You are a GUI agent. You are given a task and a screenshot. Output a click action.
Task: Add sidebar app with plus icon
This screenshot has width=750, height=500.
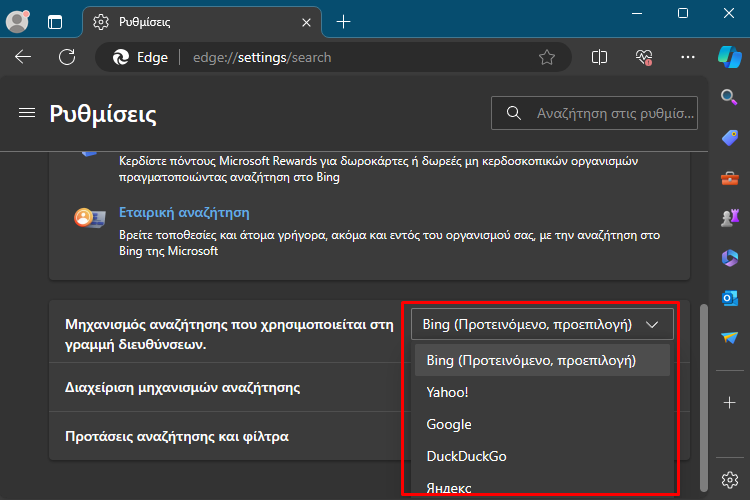pyautogui.click(x=729, y=402)
